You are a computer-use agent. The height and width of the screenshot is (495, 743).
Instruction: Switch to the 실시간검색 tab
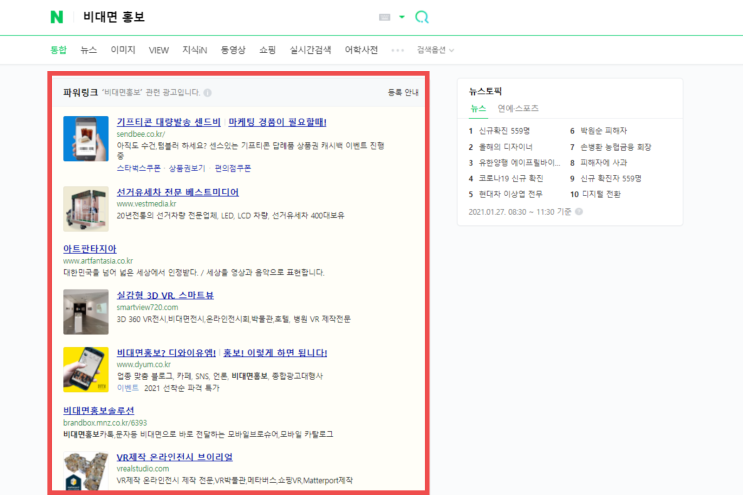click(x=310, y=50)
